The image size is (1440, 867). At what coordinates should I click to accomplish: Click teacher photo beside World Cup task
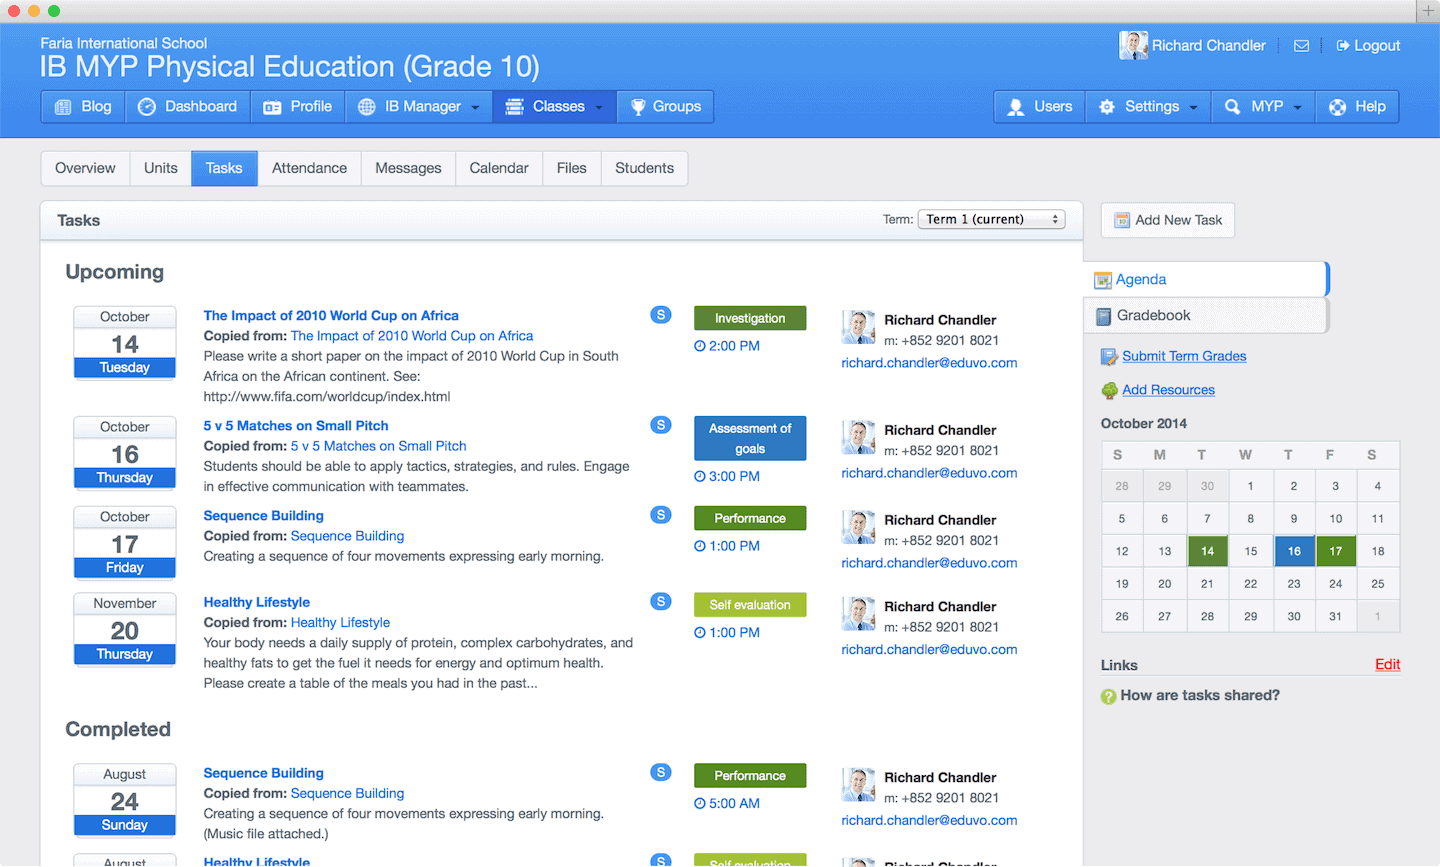pyautogui.click(x=858, y=327)
